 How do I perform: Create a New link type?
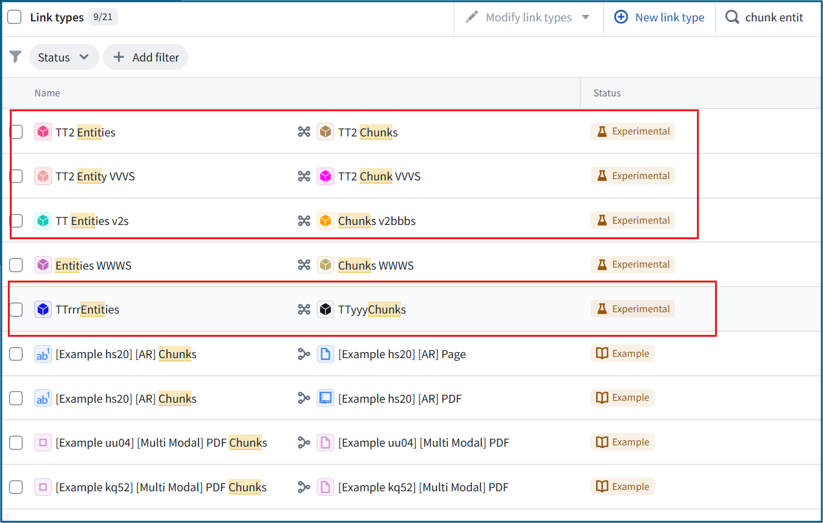tap(659, 17)
